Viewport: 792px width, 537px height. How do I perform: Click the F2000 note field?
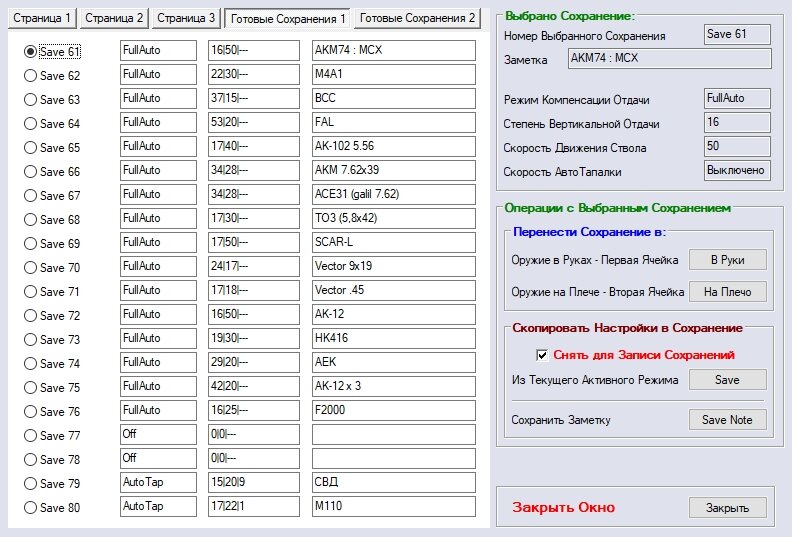tap(394, 410)
